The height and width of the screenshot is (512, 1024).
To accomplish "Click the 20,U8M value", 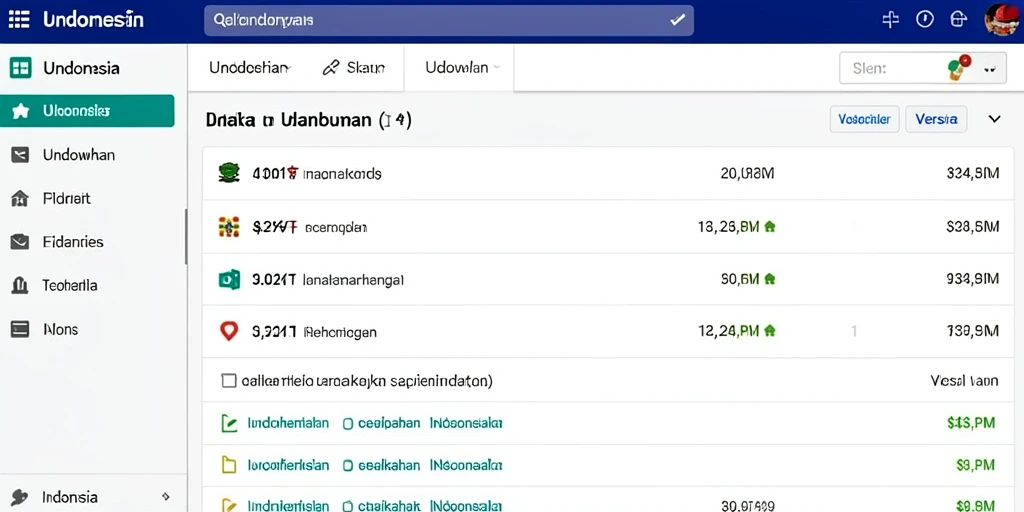I will 747,174.
